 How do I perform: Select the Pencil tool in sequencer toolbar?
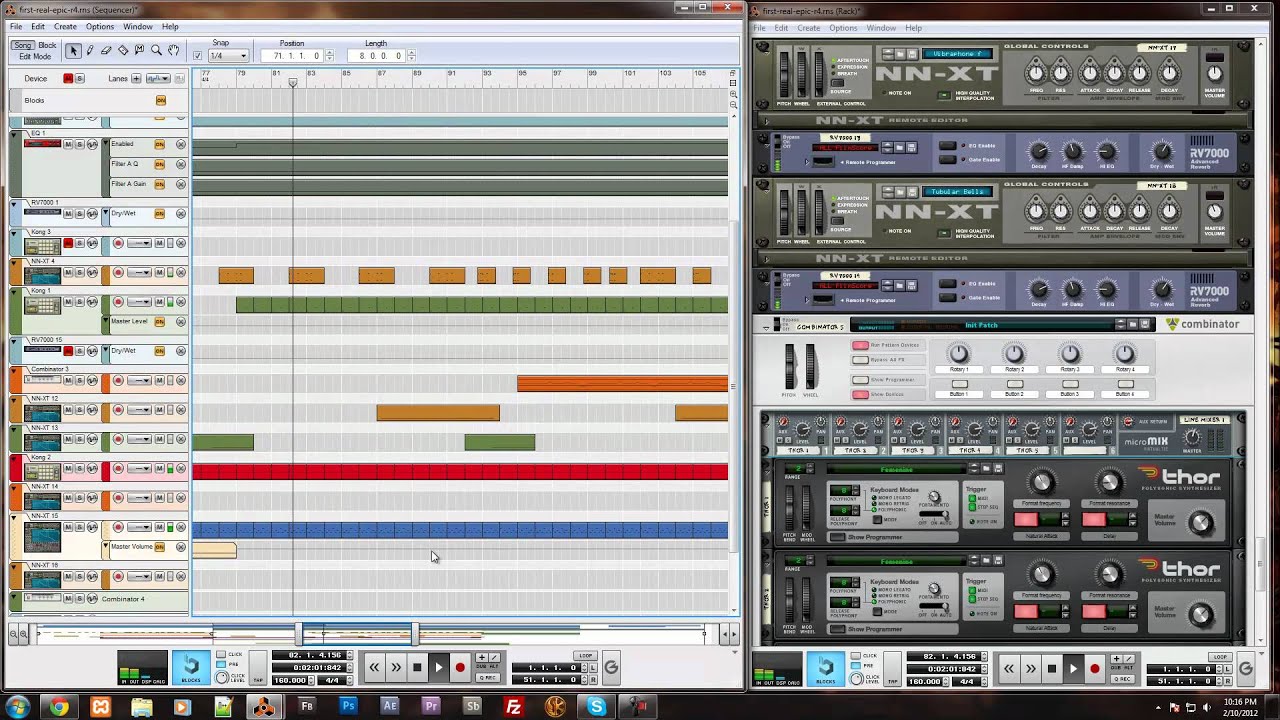pos(90,50)
